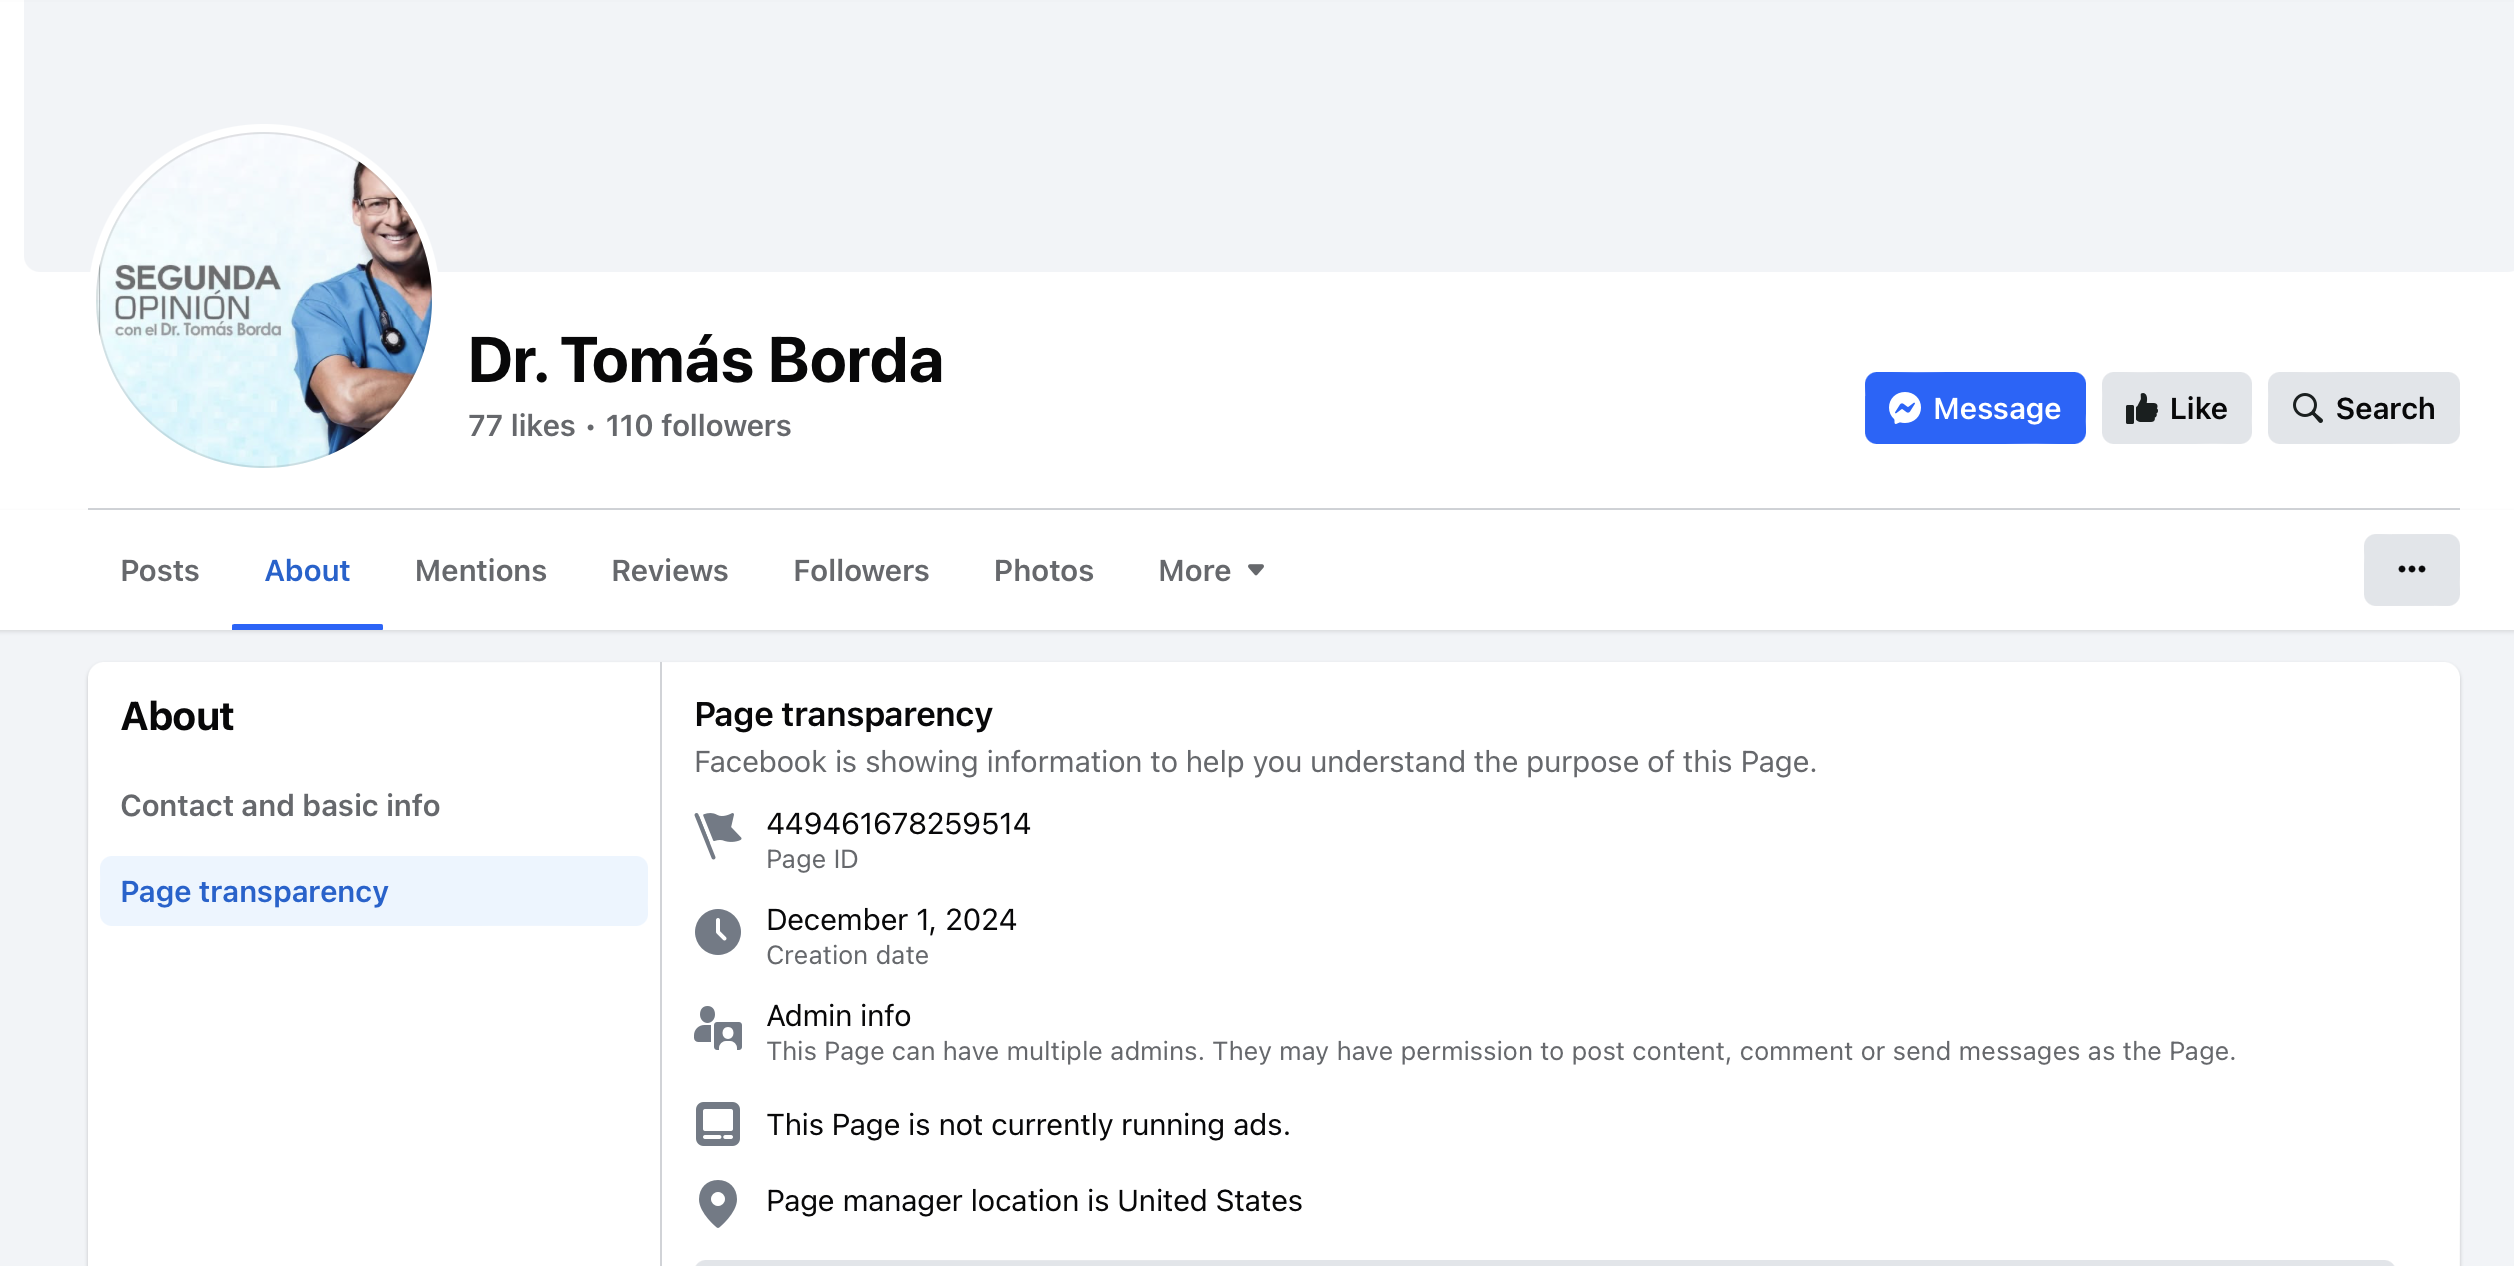View the Photos tab
This screenshot has height=1266, width=2514.
1043,571
